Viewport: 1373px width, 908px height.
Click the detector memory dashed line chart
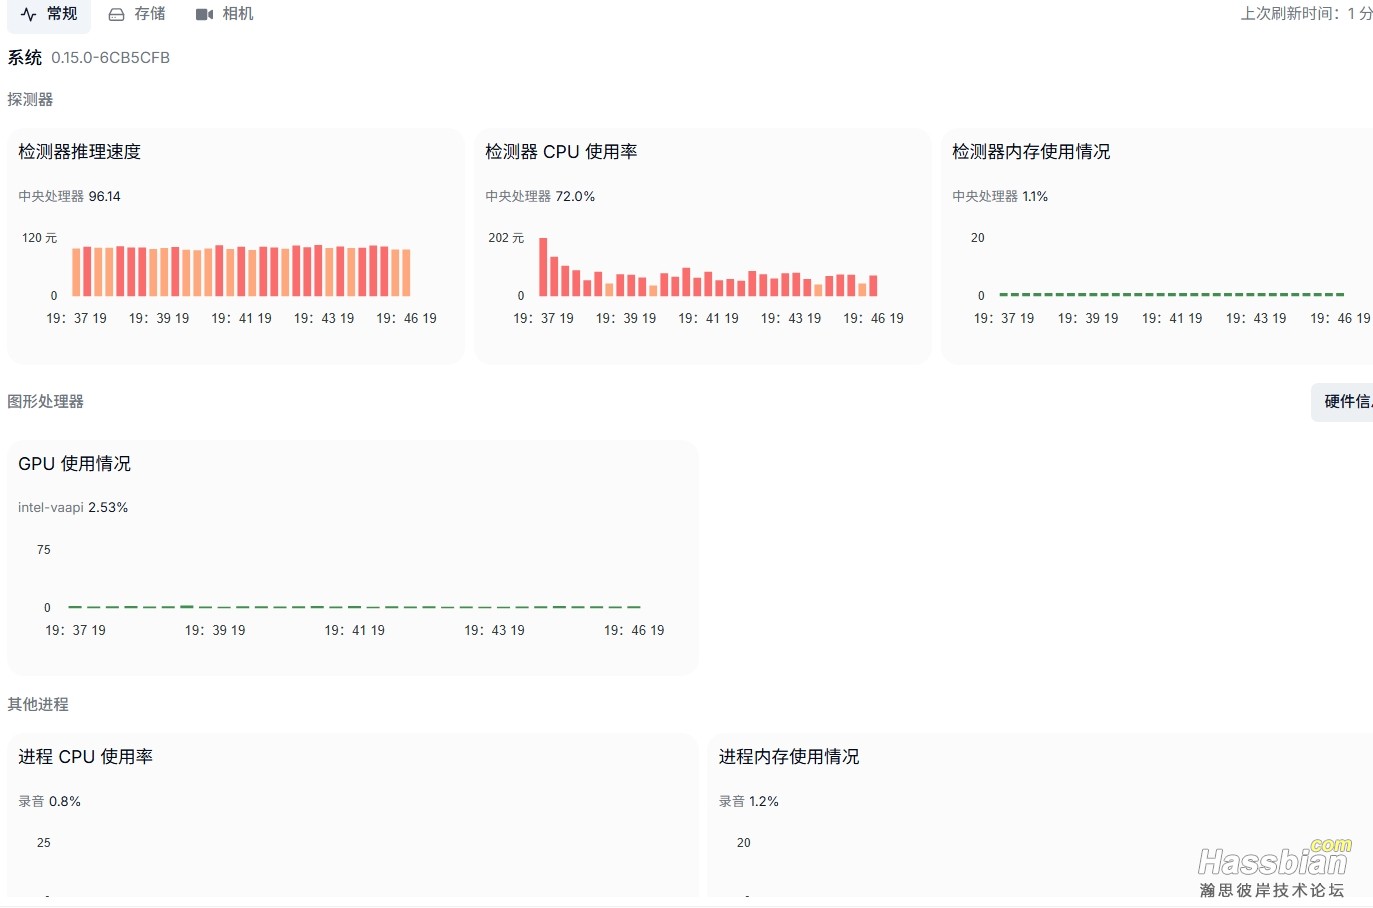1171,294
